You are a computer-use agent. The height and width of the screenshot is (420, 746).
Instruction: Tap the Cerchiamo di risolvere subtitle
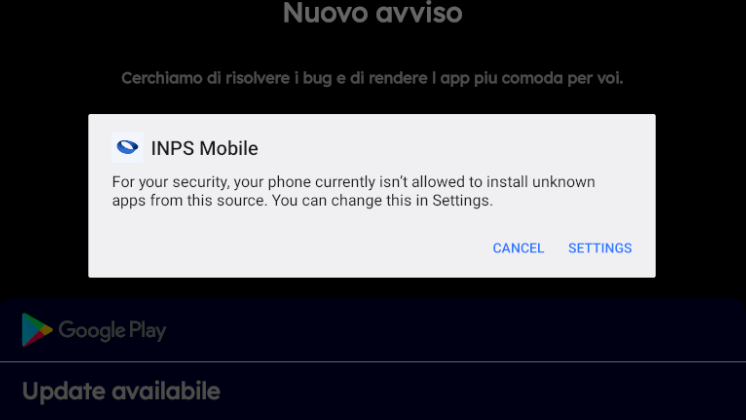coord(372,78)
